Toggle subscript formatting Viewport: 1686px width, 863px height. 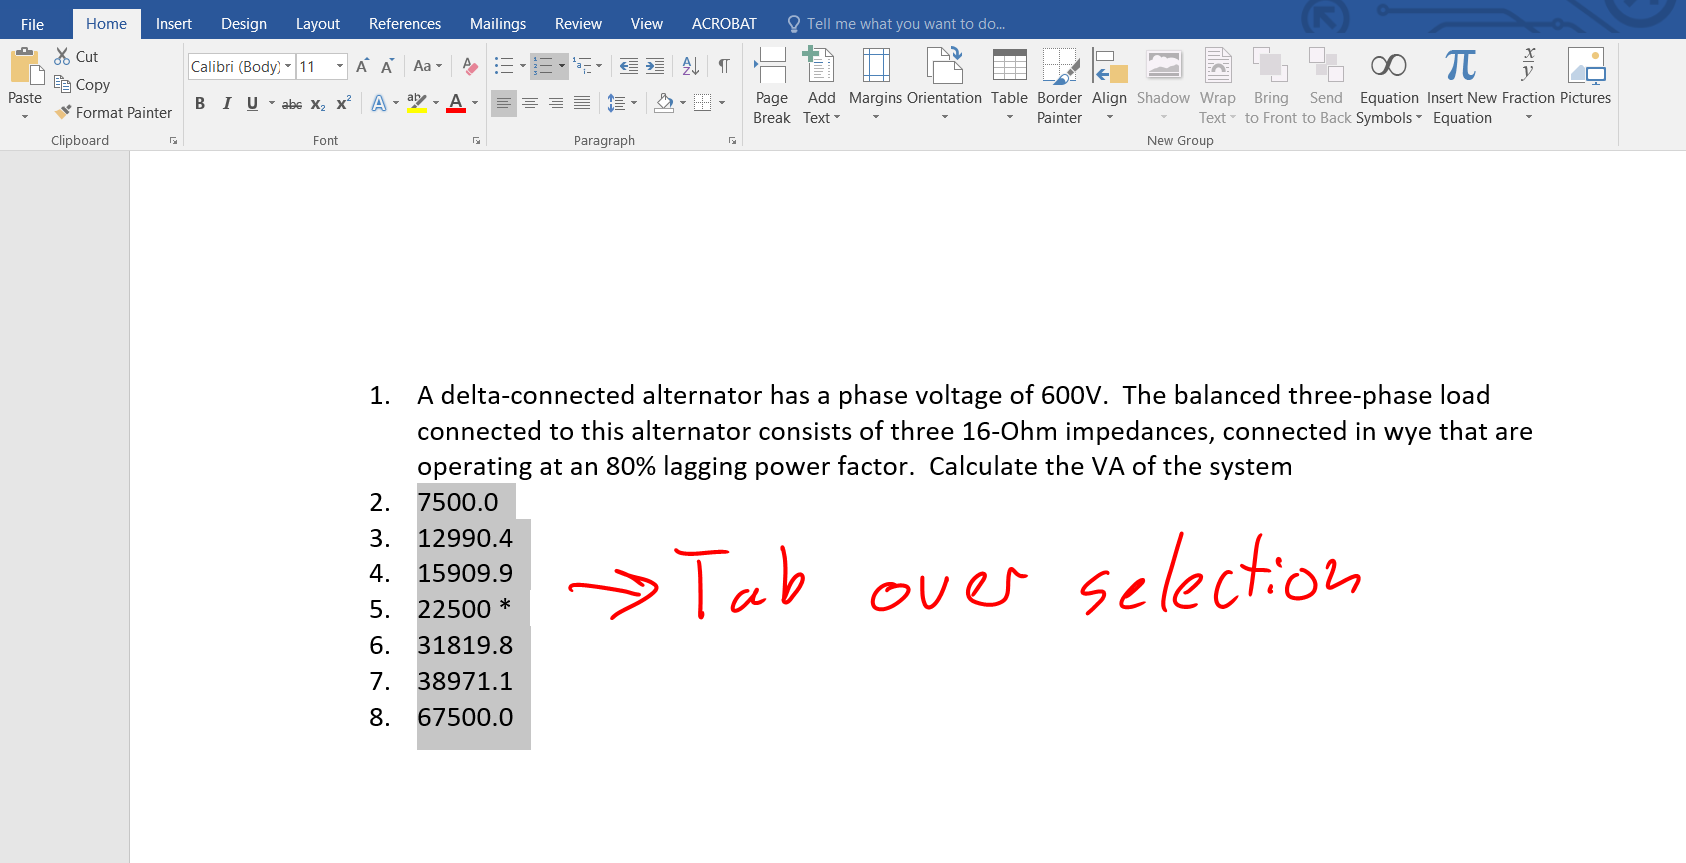click(318, 103)
